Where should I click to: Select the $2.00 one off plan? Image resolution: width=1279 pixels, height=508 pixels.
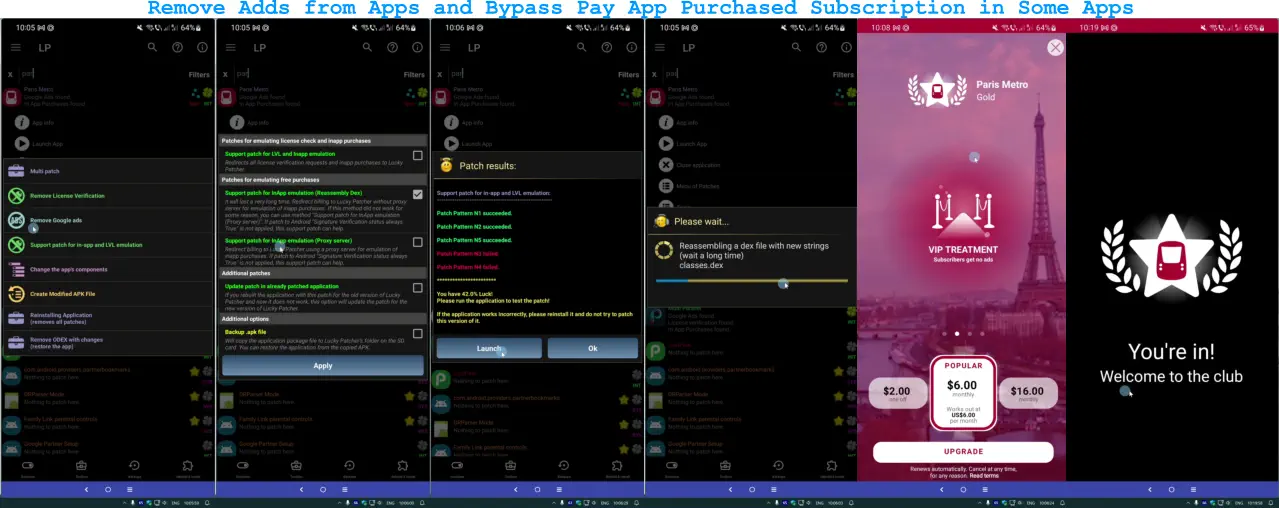(x=896, y=393)
